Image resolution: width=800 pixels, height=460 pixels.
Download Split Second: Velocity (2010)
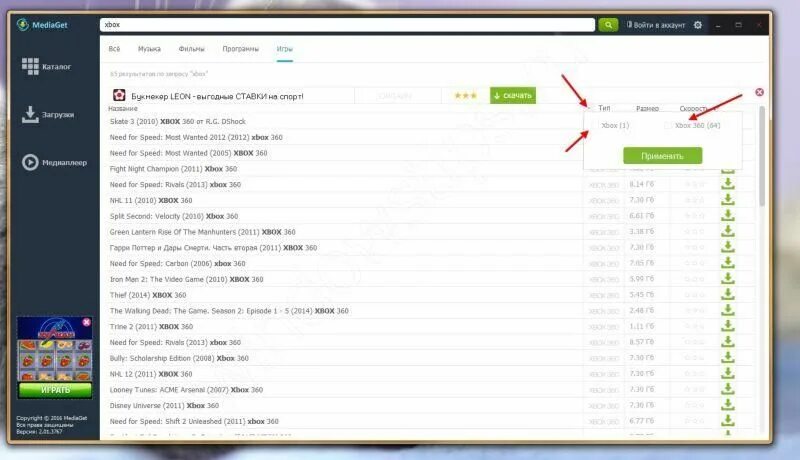(728, 215)
